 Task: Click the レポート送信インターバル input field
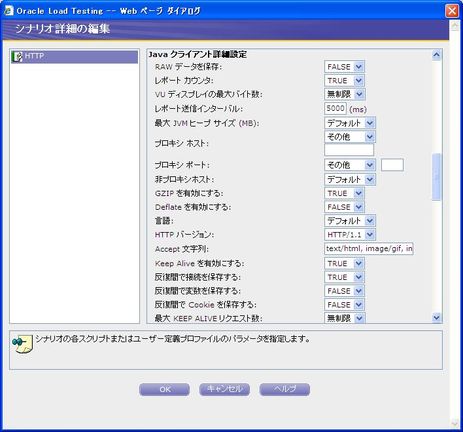click(335, 108)
